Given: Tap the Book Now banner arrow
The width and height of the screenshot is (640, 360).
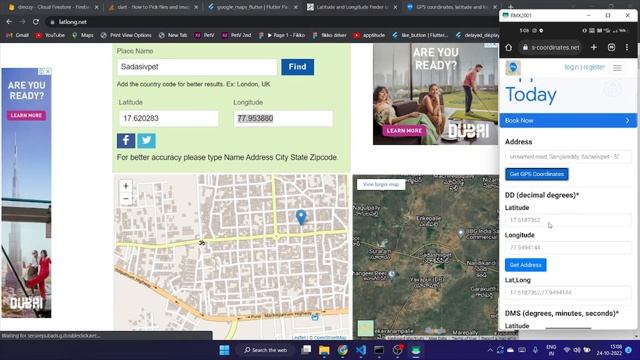Looking at the screenshot, I should (627, 120).
